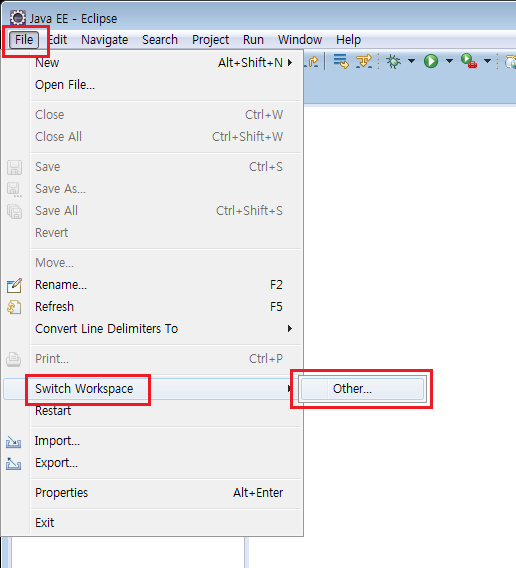The height and width of the screenshot is (568, 516).
Task: Select Convert Line Delimiters To entry
Action: (167, 329)
